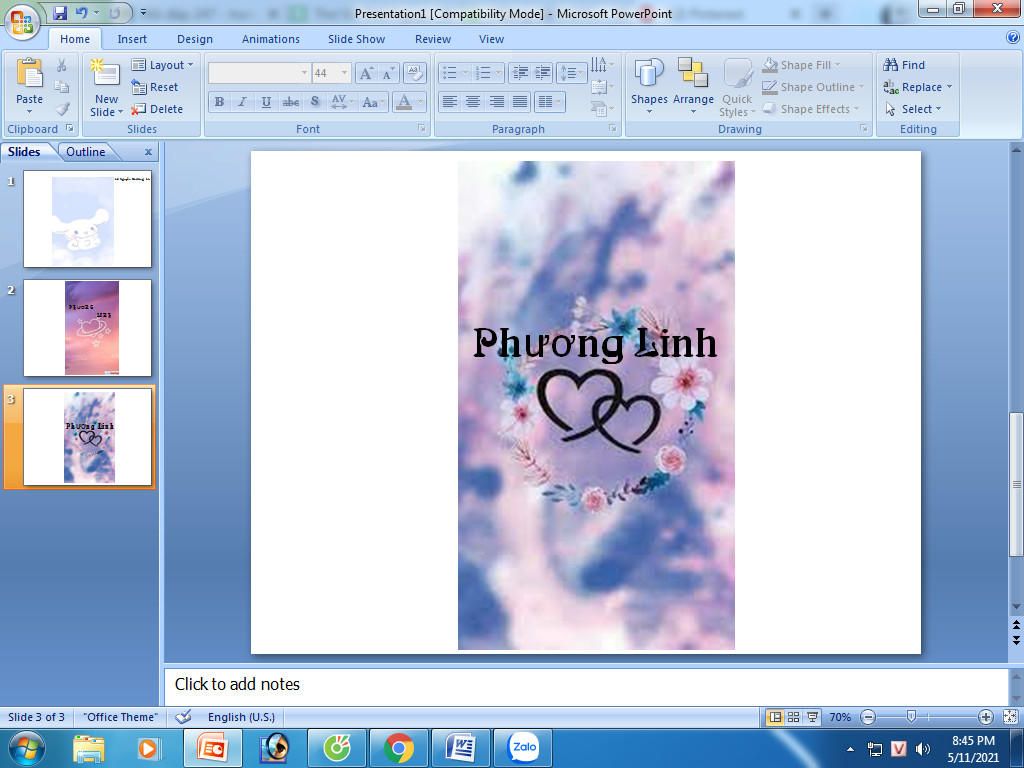Click the zoom slider handle

[x=911, y=717]
